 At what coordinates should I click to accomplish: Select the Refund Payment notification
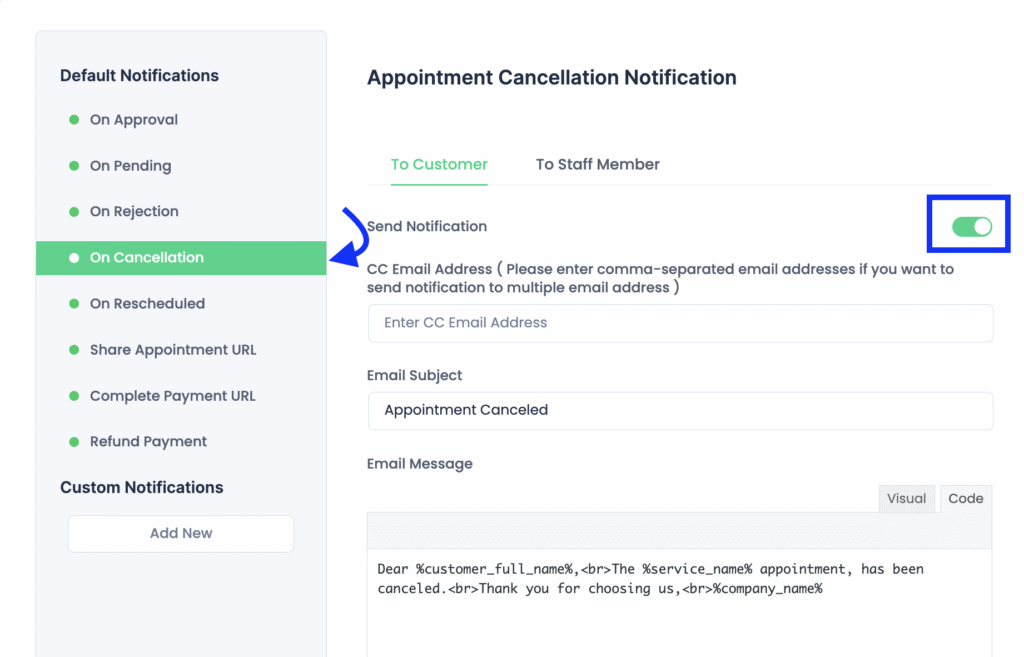148,442
